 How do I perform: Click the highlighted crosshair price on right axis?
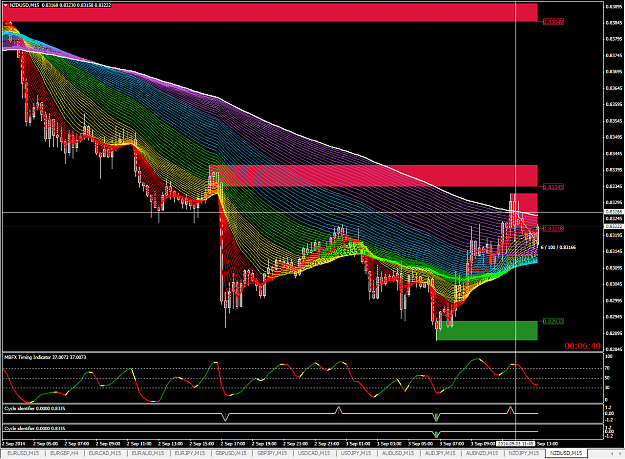[x=612, y=212]
